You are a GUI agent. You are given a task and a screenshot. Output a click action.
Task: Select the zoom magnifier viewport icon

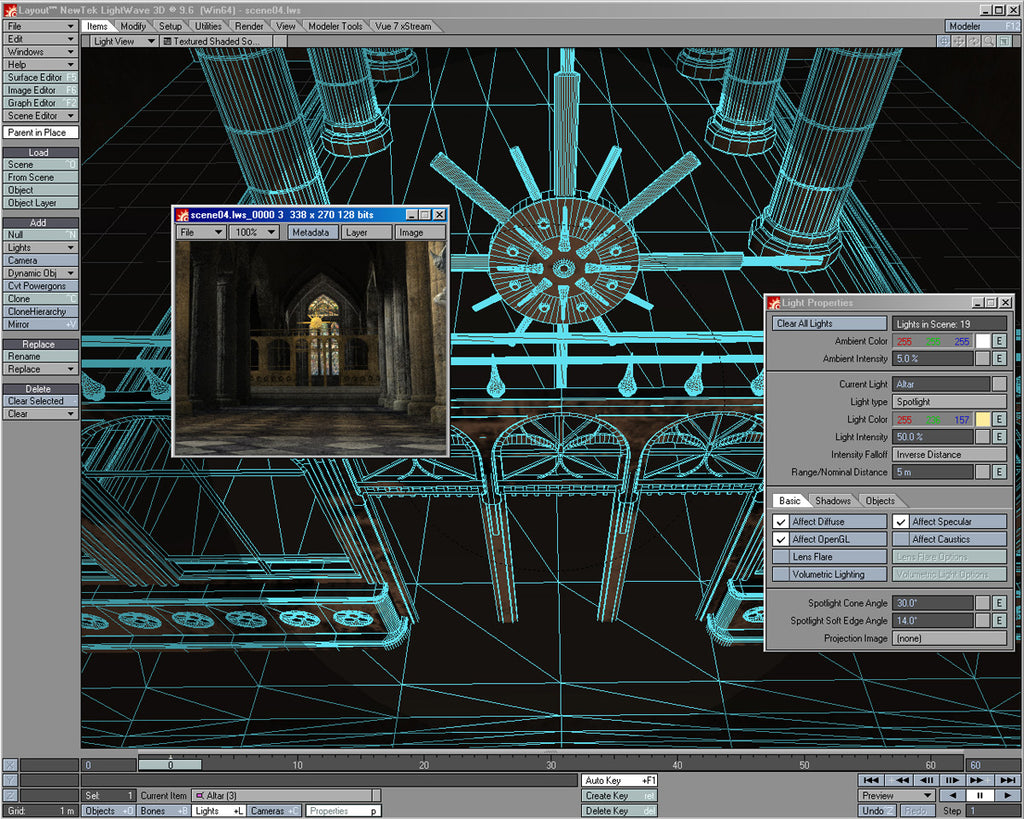point(988,41)
